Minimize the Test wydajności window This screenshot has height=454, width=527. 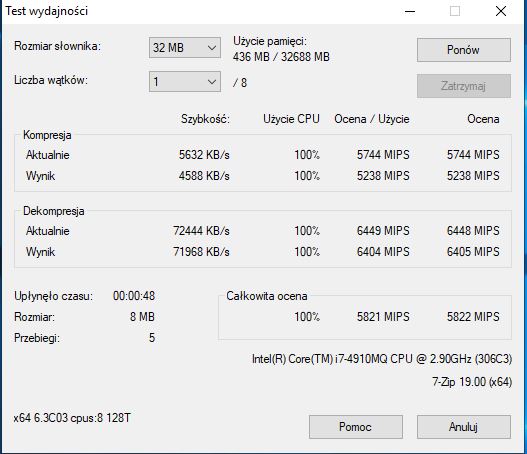pos(410,11)
